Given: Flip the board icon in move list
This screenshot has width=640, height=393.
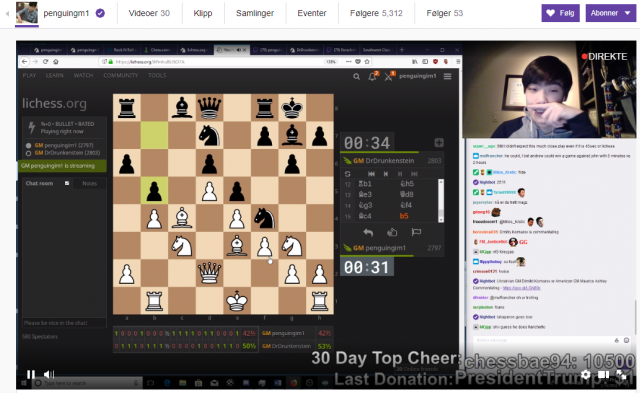Looking at the screenshot, I should 347,174.
